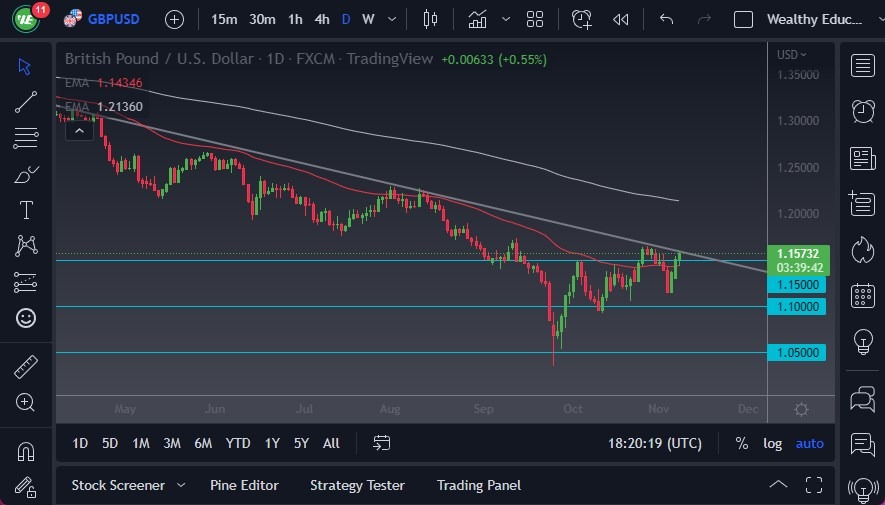The height and width of the screenshot is (505, 885).
Task: Select the measure ruler tool
Action: pyautogui.click(x=26, y=367)
